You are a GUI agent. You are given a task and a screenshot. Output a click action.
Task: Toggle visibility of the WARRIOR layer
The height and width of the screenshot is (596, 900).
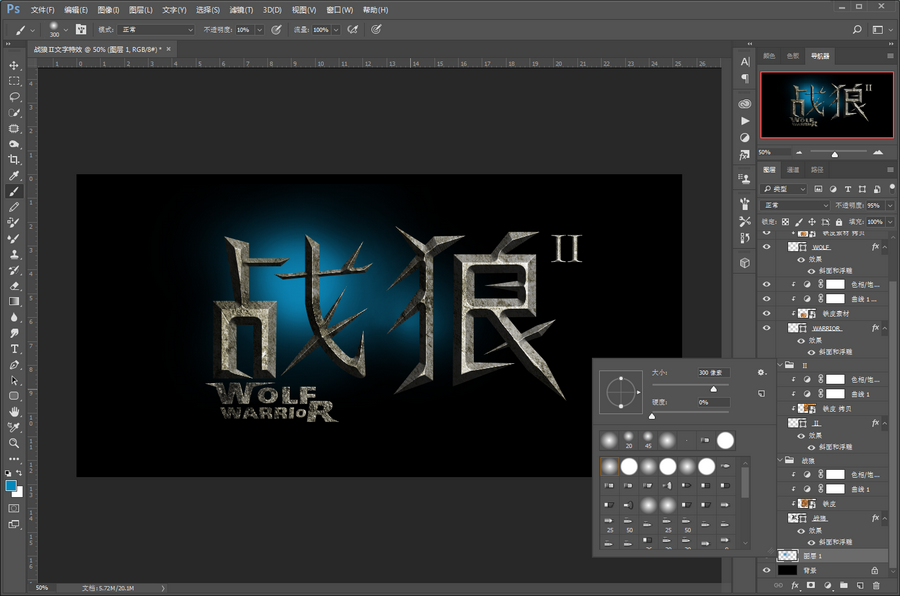(767, 328)
